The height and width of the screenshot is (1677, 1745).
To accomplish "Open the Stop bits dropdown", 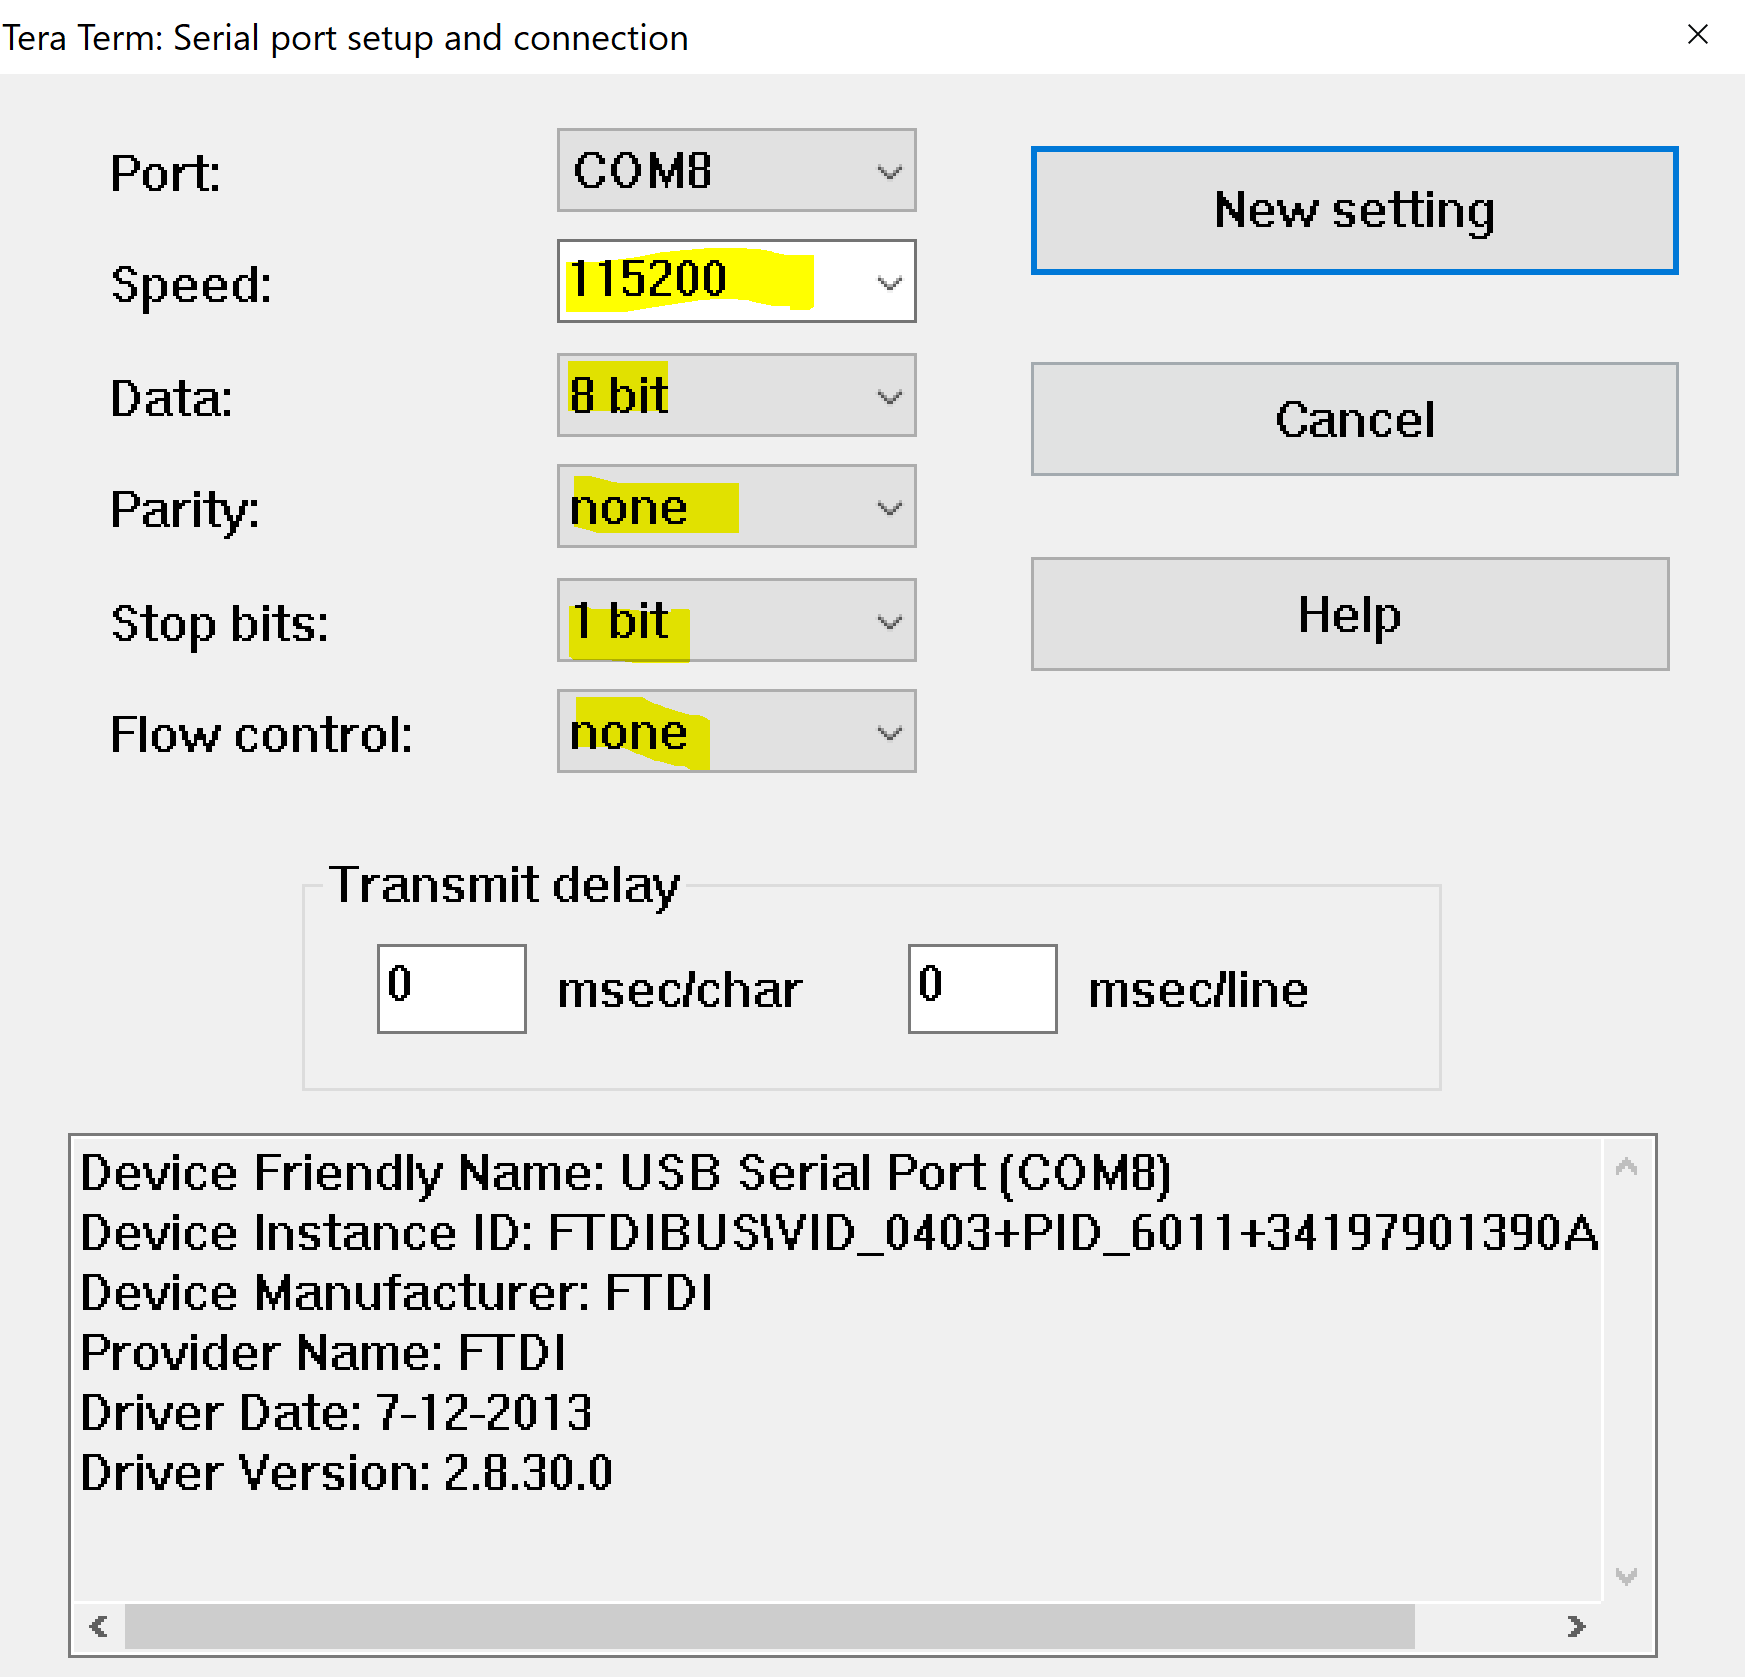I will (736, 620).
